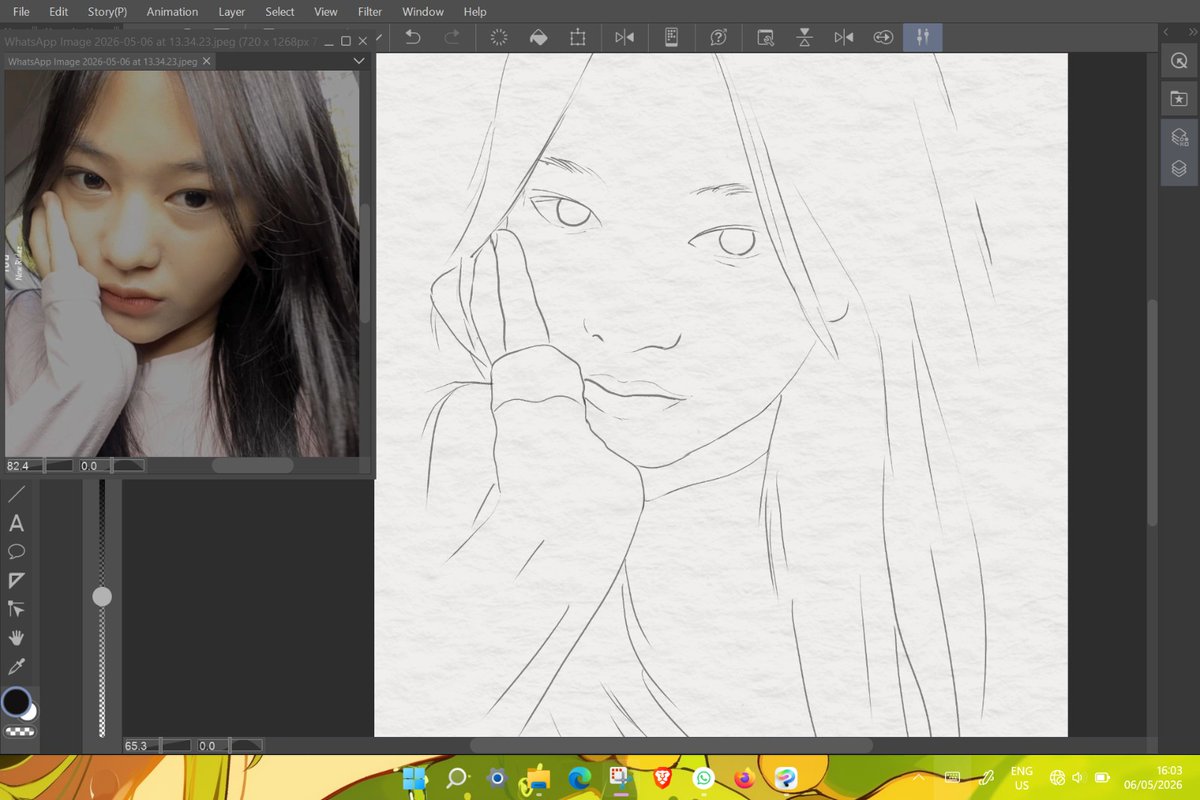Click the flip icon left of the smartphone icon
The width and height of the screenshot is (1200, 800).
click(624, 37)
